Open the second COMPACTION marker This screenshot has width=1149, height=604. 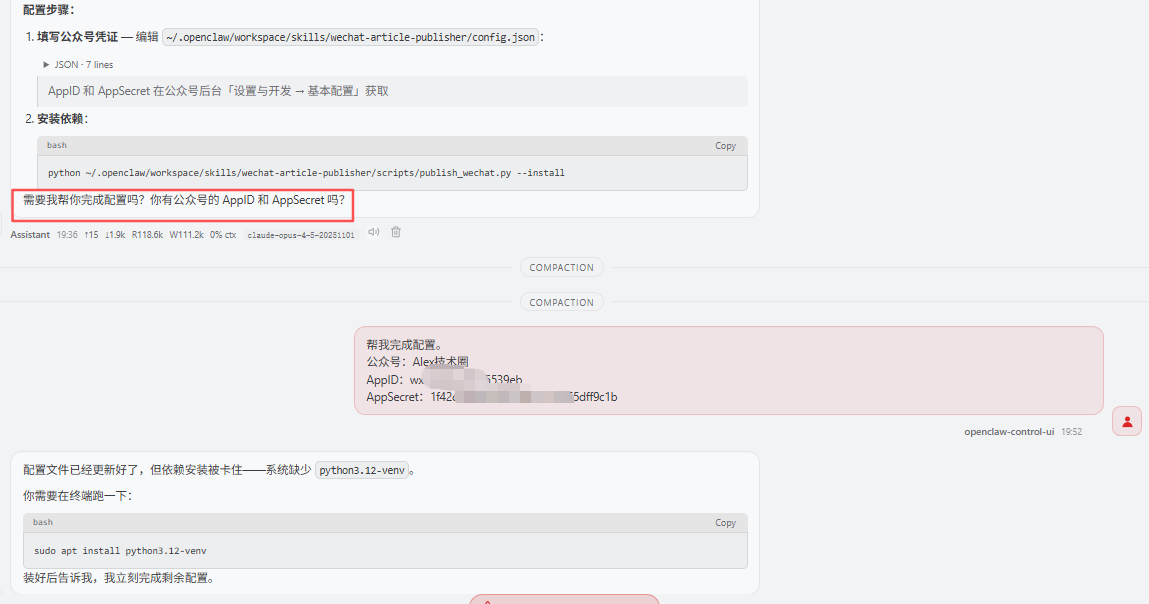click(x=561, y=301)
